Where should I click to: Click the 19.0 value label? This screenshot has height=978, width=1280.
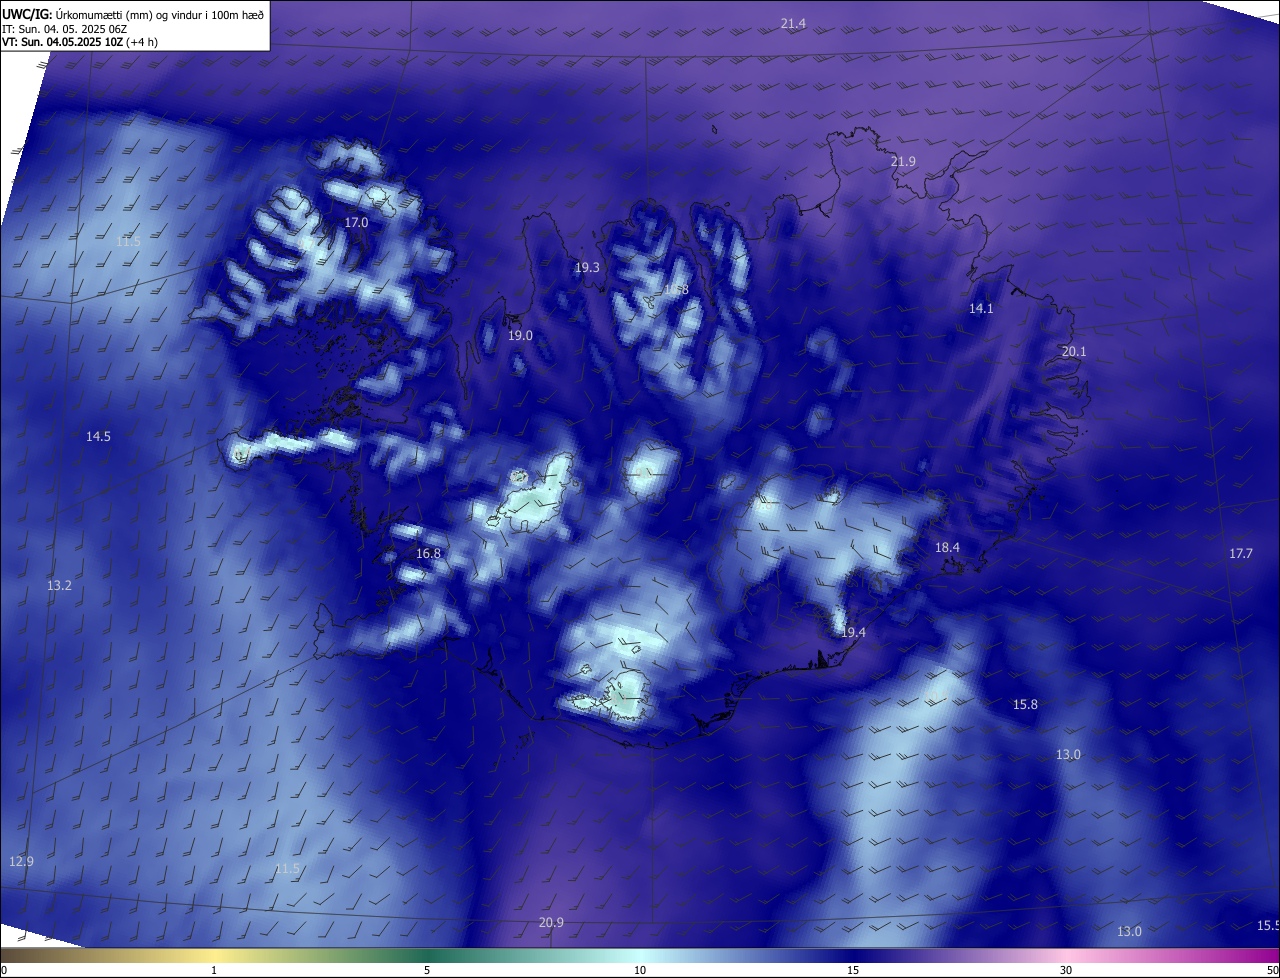point(520,335)
